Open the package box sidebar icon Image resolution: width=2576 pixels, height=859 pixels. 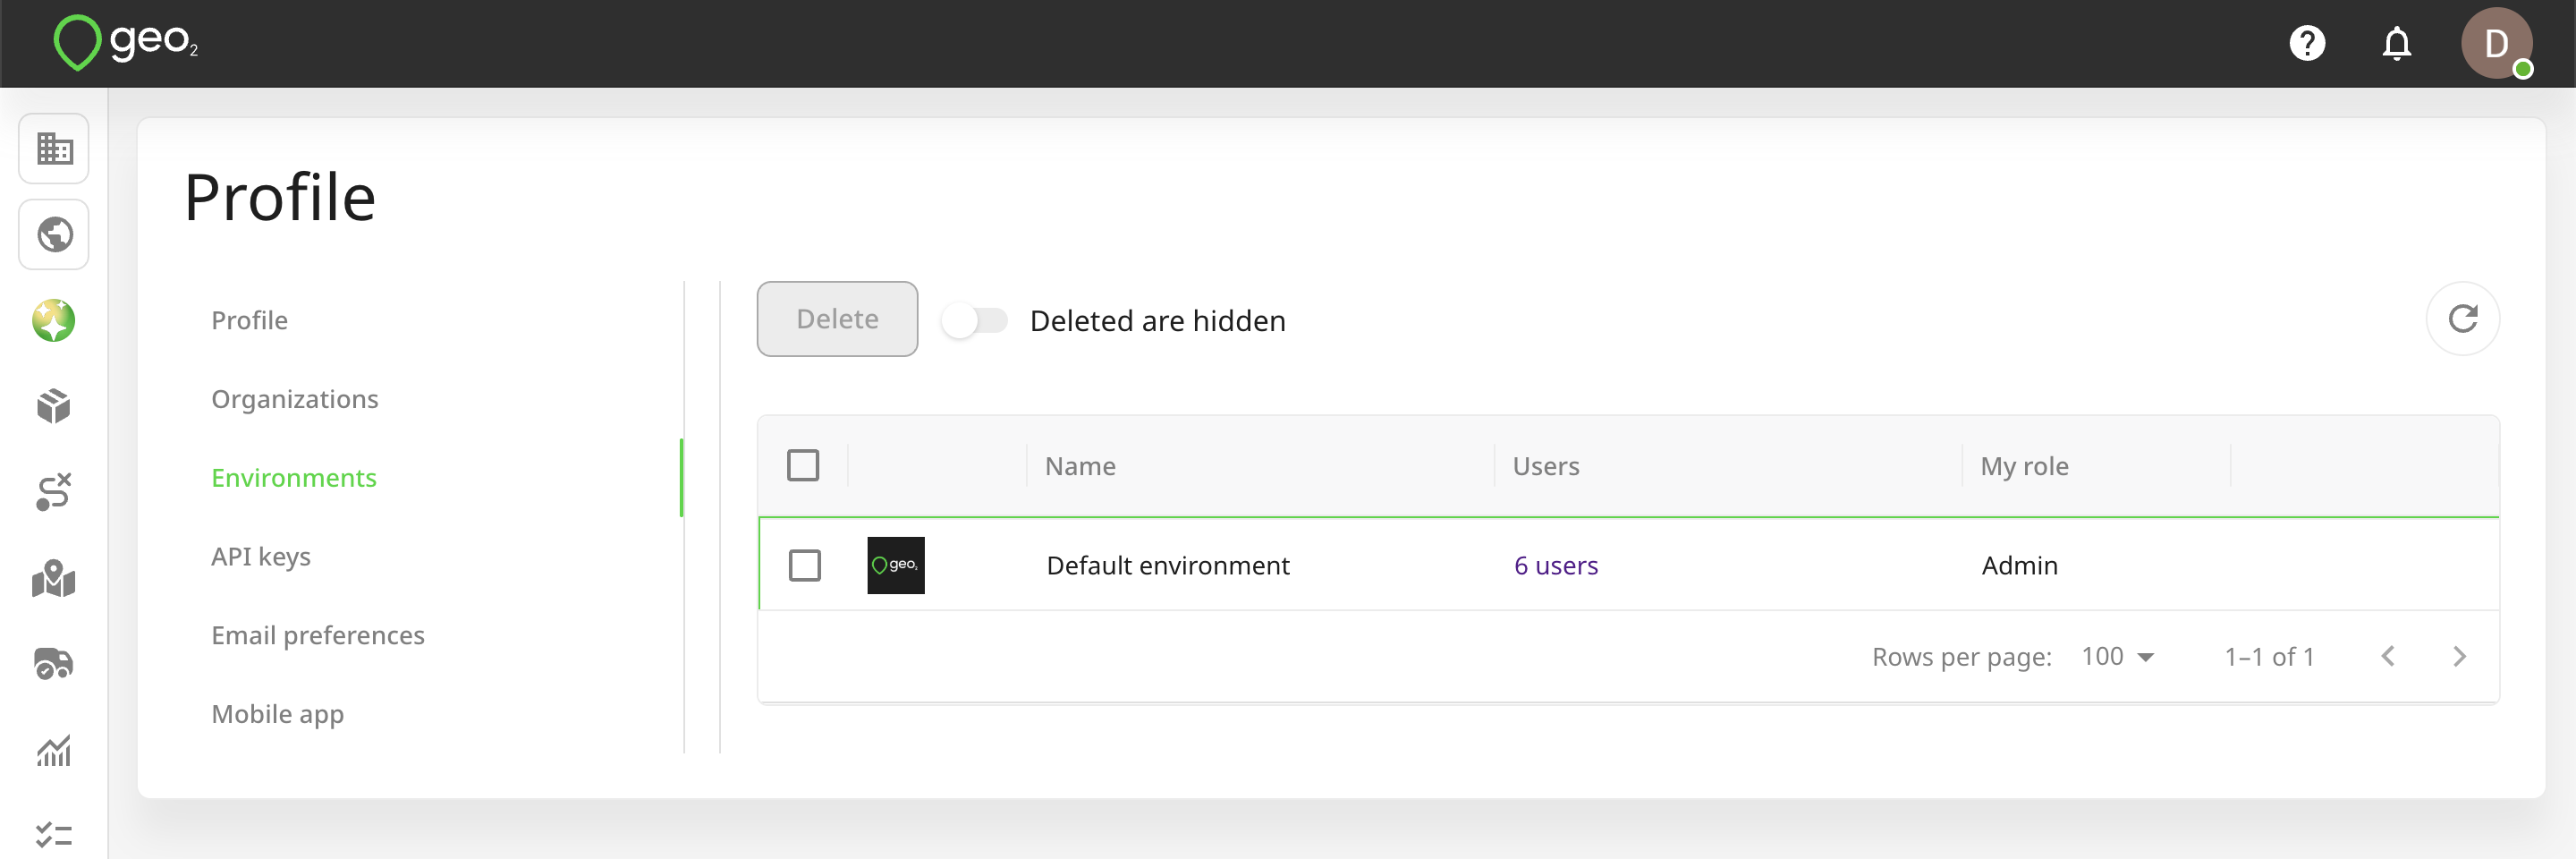click(54, 406)
